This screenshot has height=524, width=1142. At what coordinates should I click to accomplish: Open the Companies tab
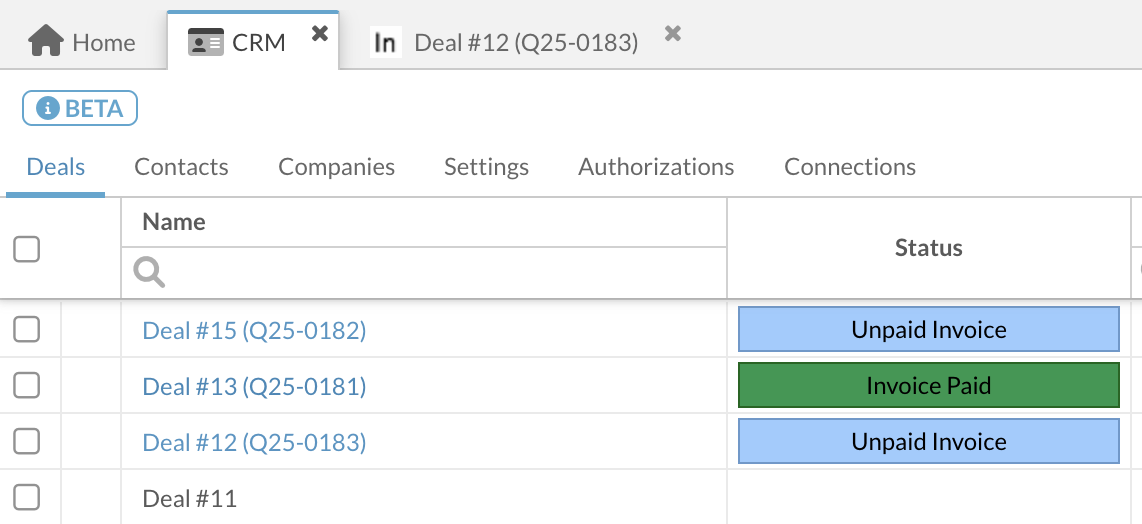click(x=336, y=167)
